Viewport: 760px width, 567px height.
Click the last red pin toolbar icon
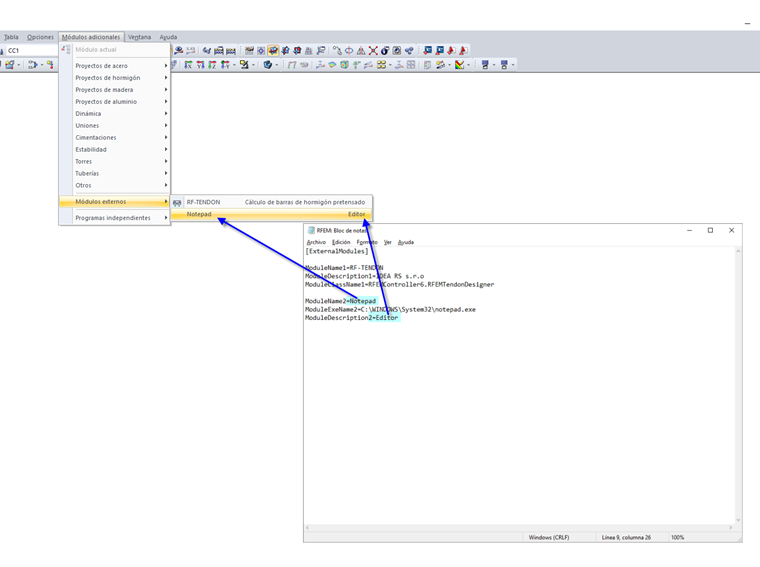coord(463,50)
